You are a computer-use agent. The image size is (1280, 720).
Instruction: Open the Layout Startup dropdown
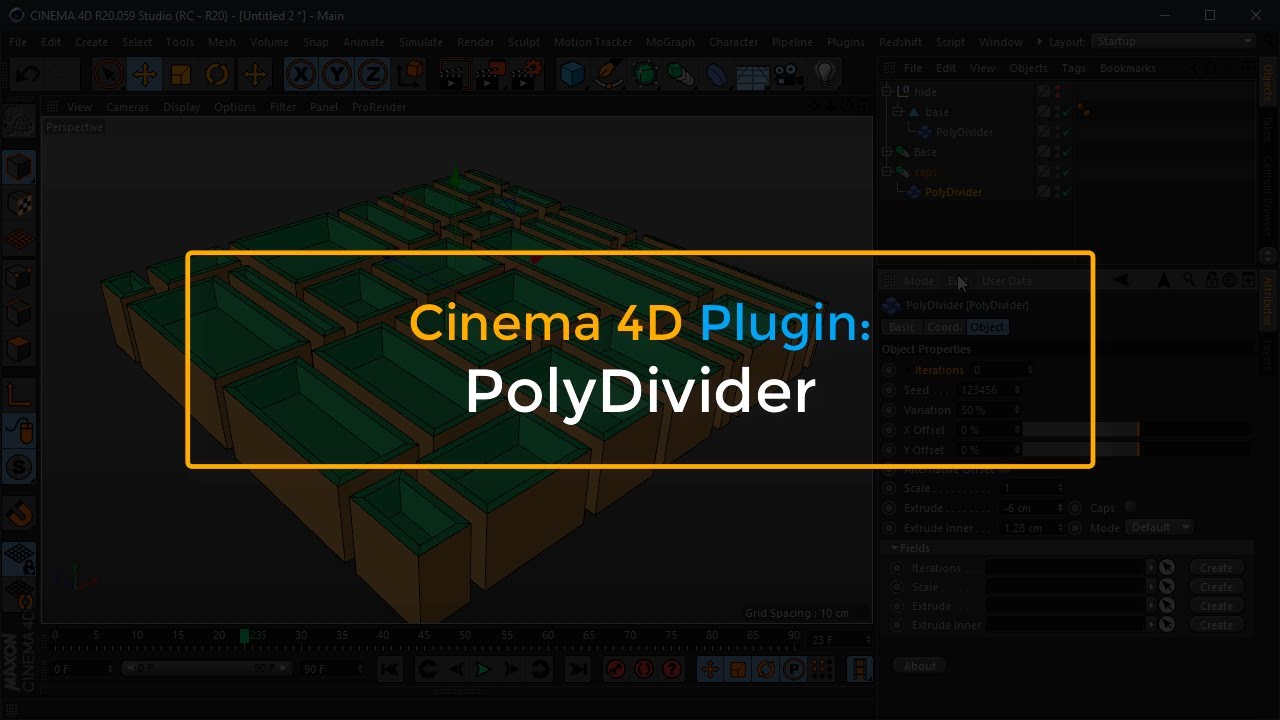(x=1173, y=41)
